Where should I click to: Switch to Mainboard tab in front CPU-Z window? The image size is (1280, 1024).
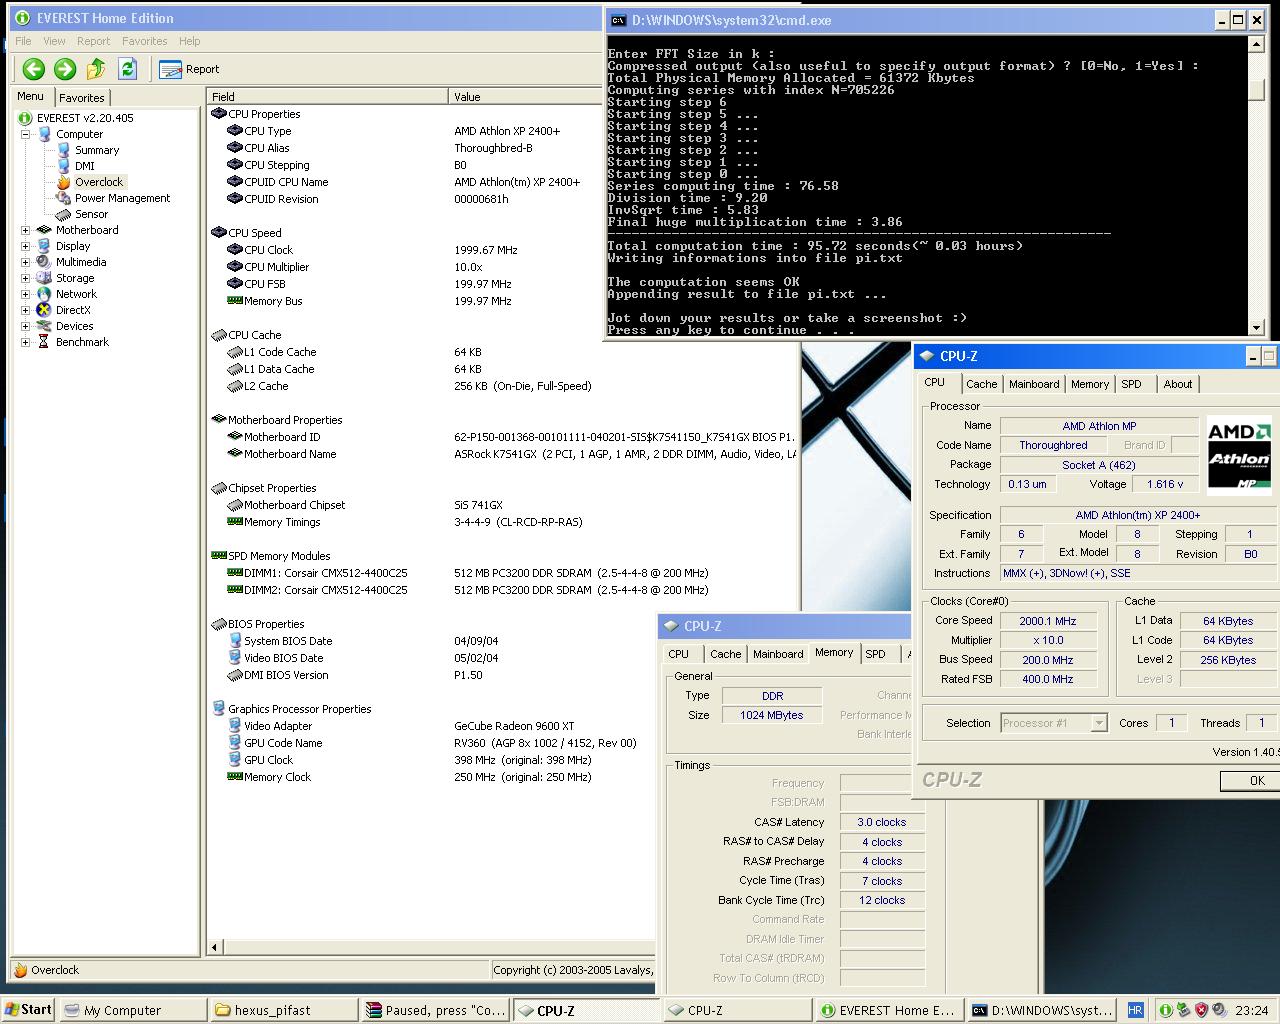tap(1034, 384)
